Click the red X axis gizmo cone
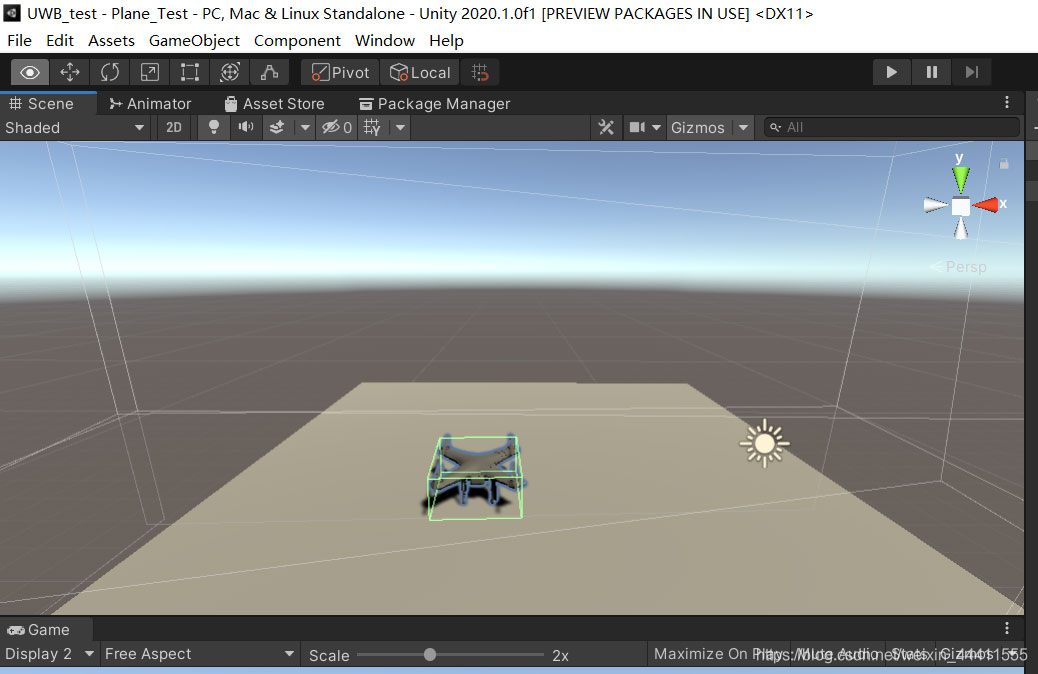The image size is (1038, 674). pos(986,205)
